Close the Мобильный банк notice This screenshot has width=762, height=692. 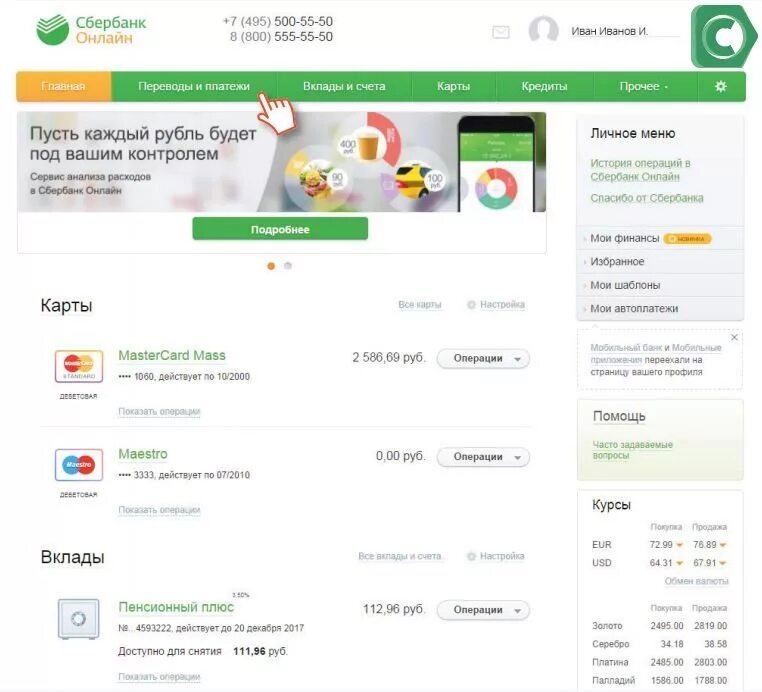pos(734,337)
